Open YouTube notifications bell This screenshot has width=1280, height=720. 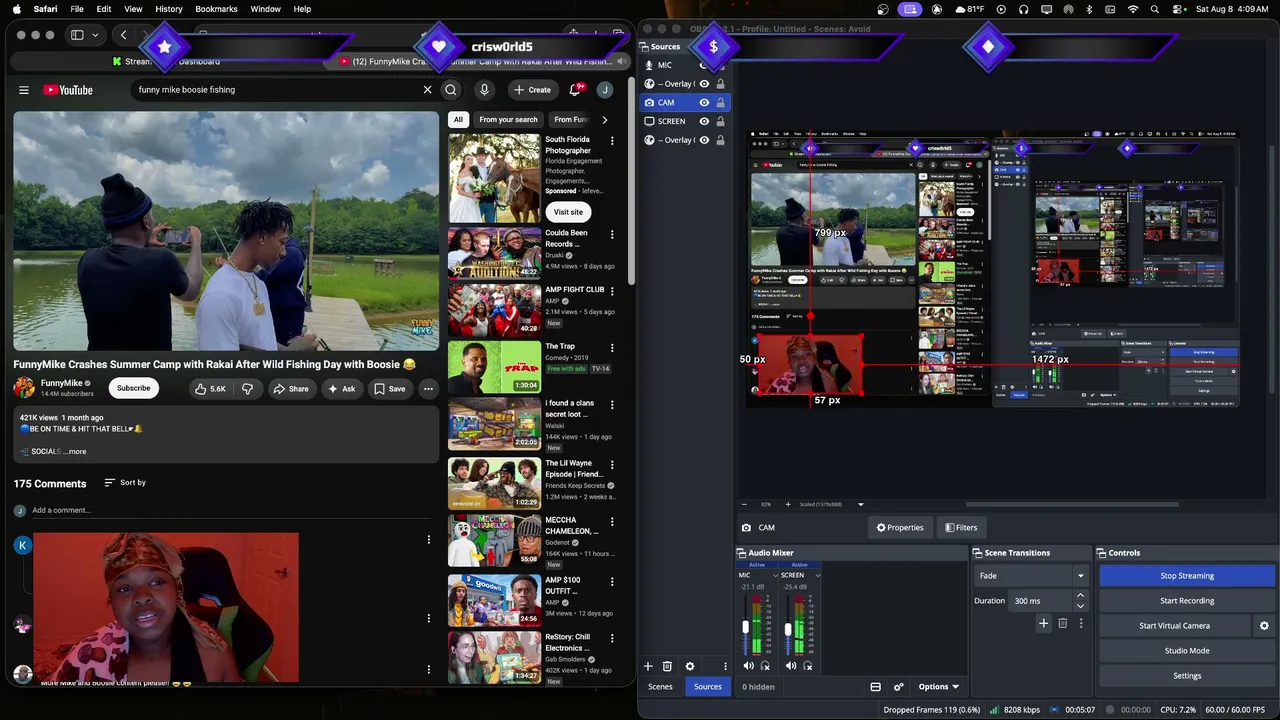click(576, 90)
